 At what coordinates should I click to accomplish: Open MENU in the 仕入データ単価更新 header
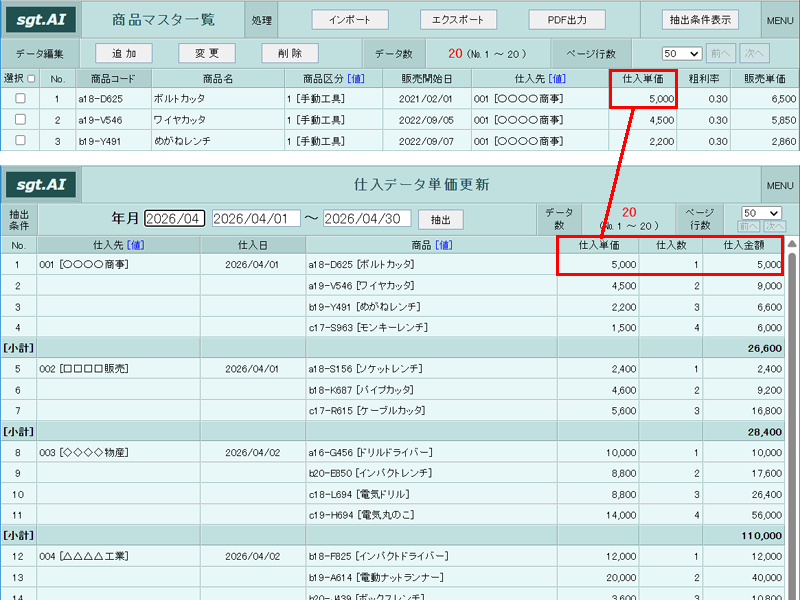(x=780, y=186)
